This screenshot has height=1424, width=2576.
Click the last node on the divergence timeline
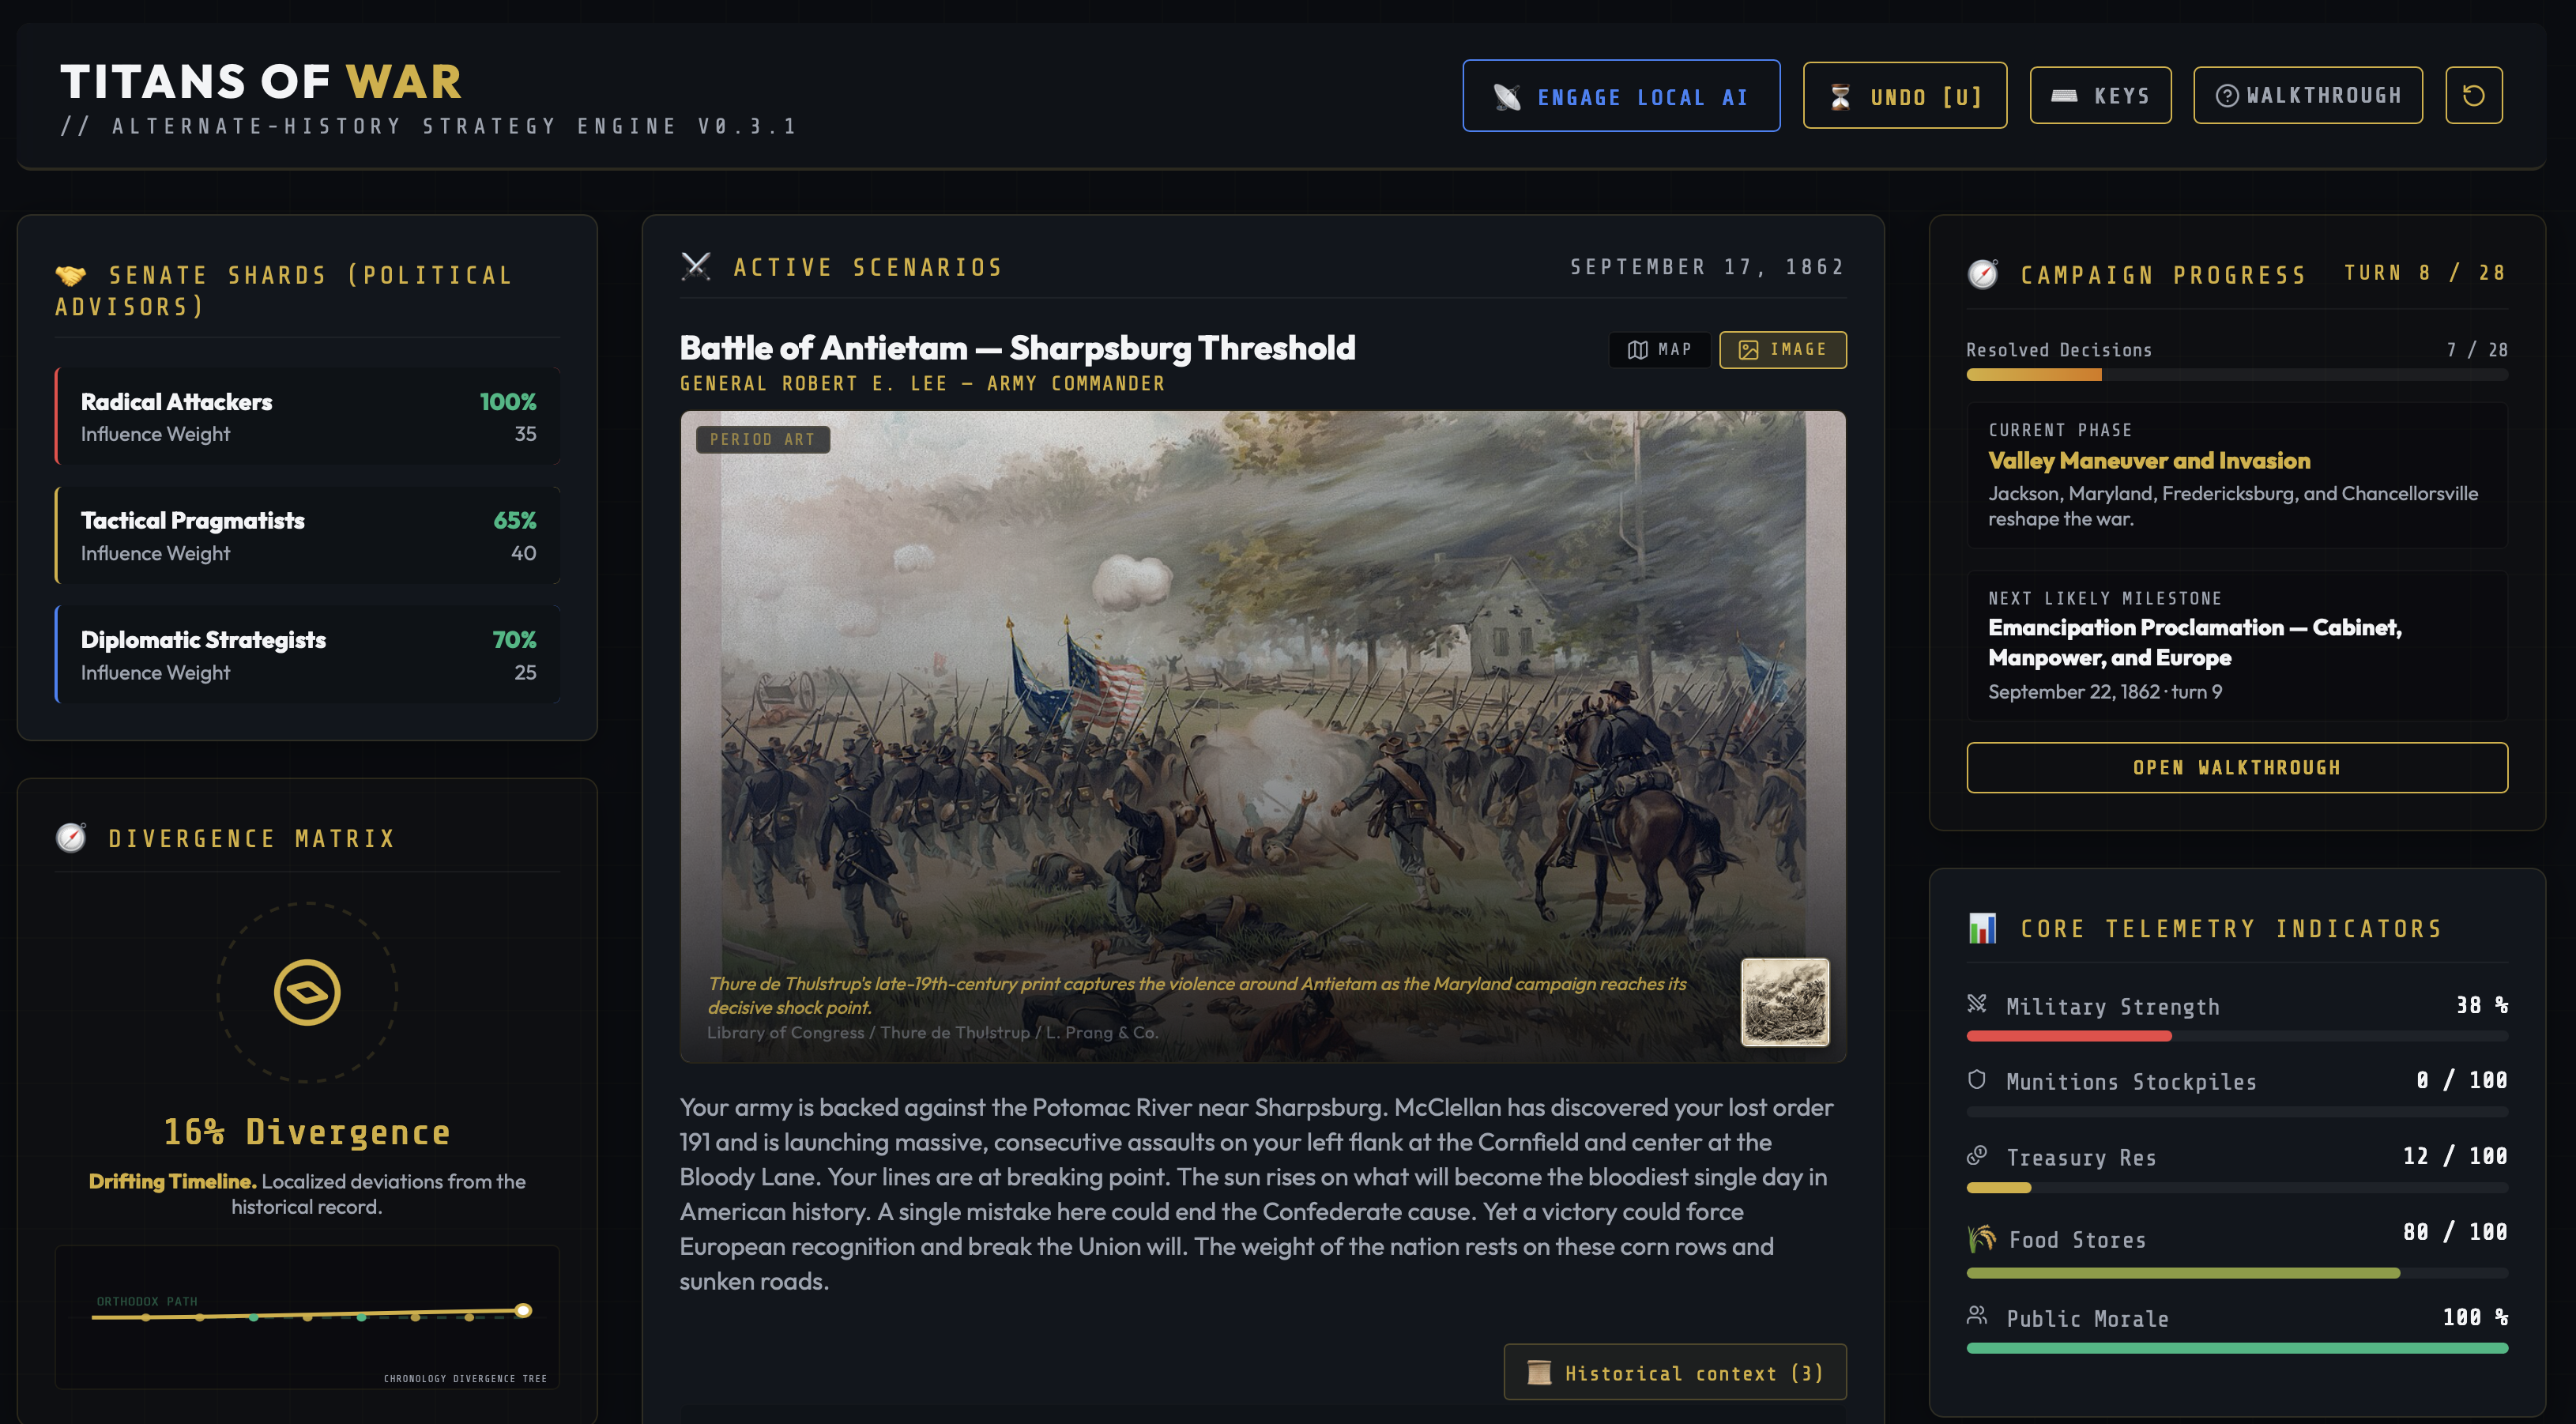click(x=523, y=1310)
